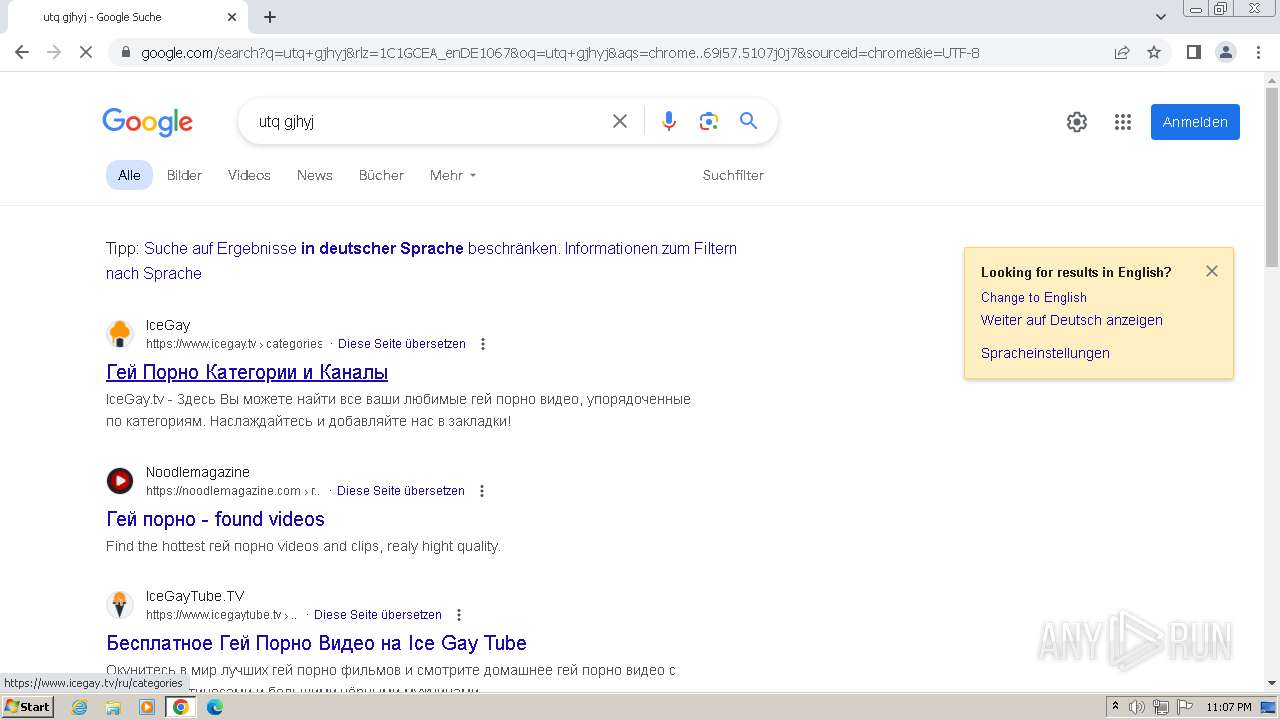
Task: Close the Google Suche browser tab
Action: click(x=232, y=17)
